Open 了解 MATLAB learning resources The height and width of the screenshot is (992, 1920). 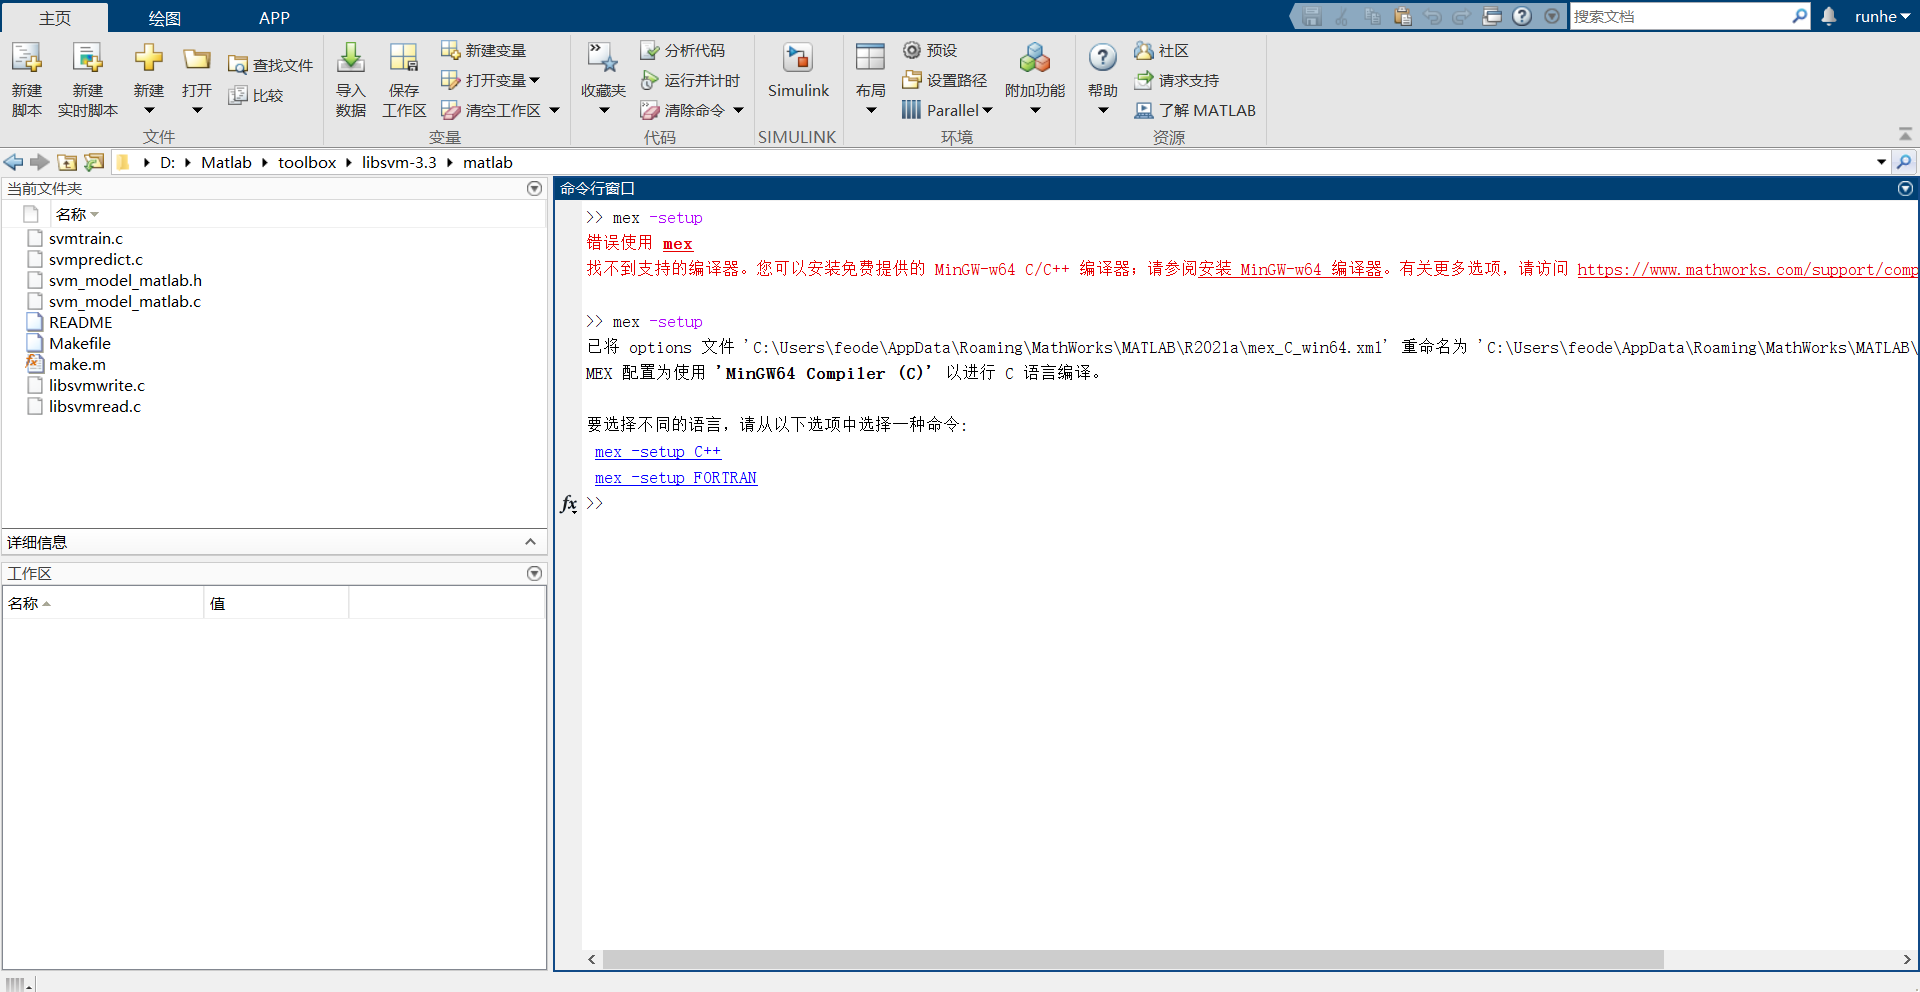point(1195,110)
